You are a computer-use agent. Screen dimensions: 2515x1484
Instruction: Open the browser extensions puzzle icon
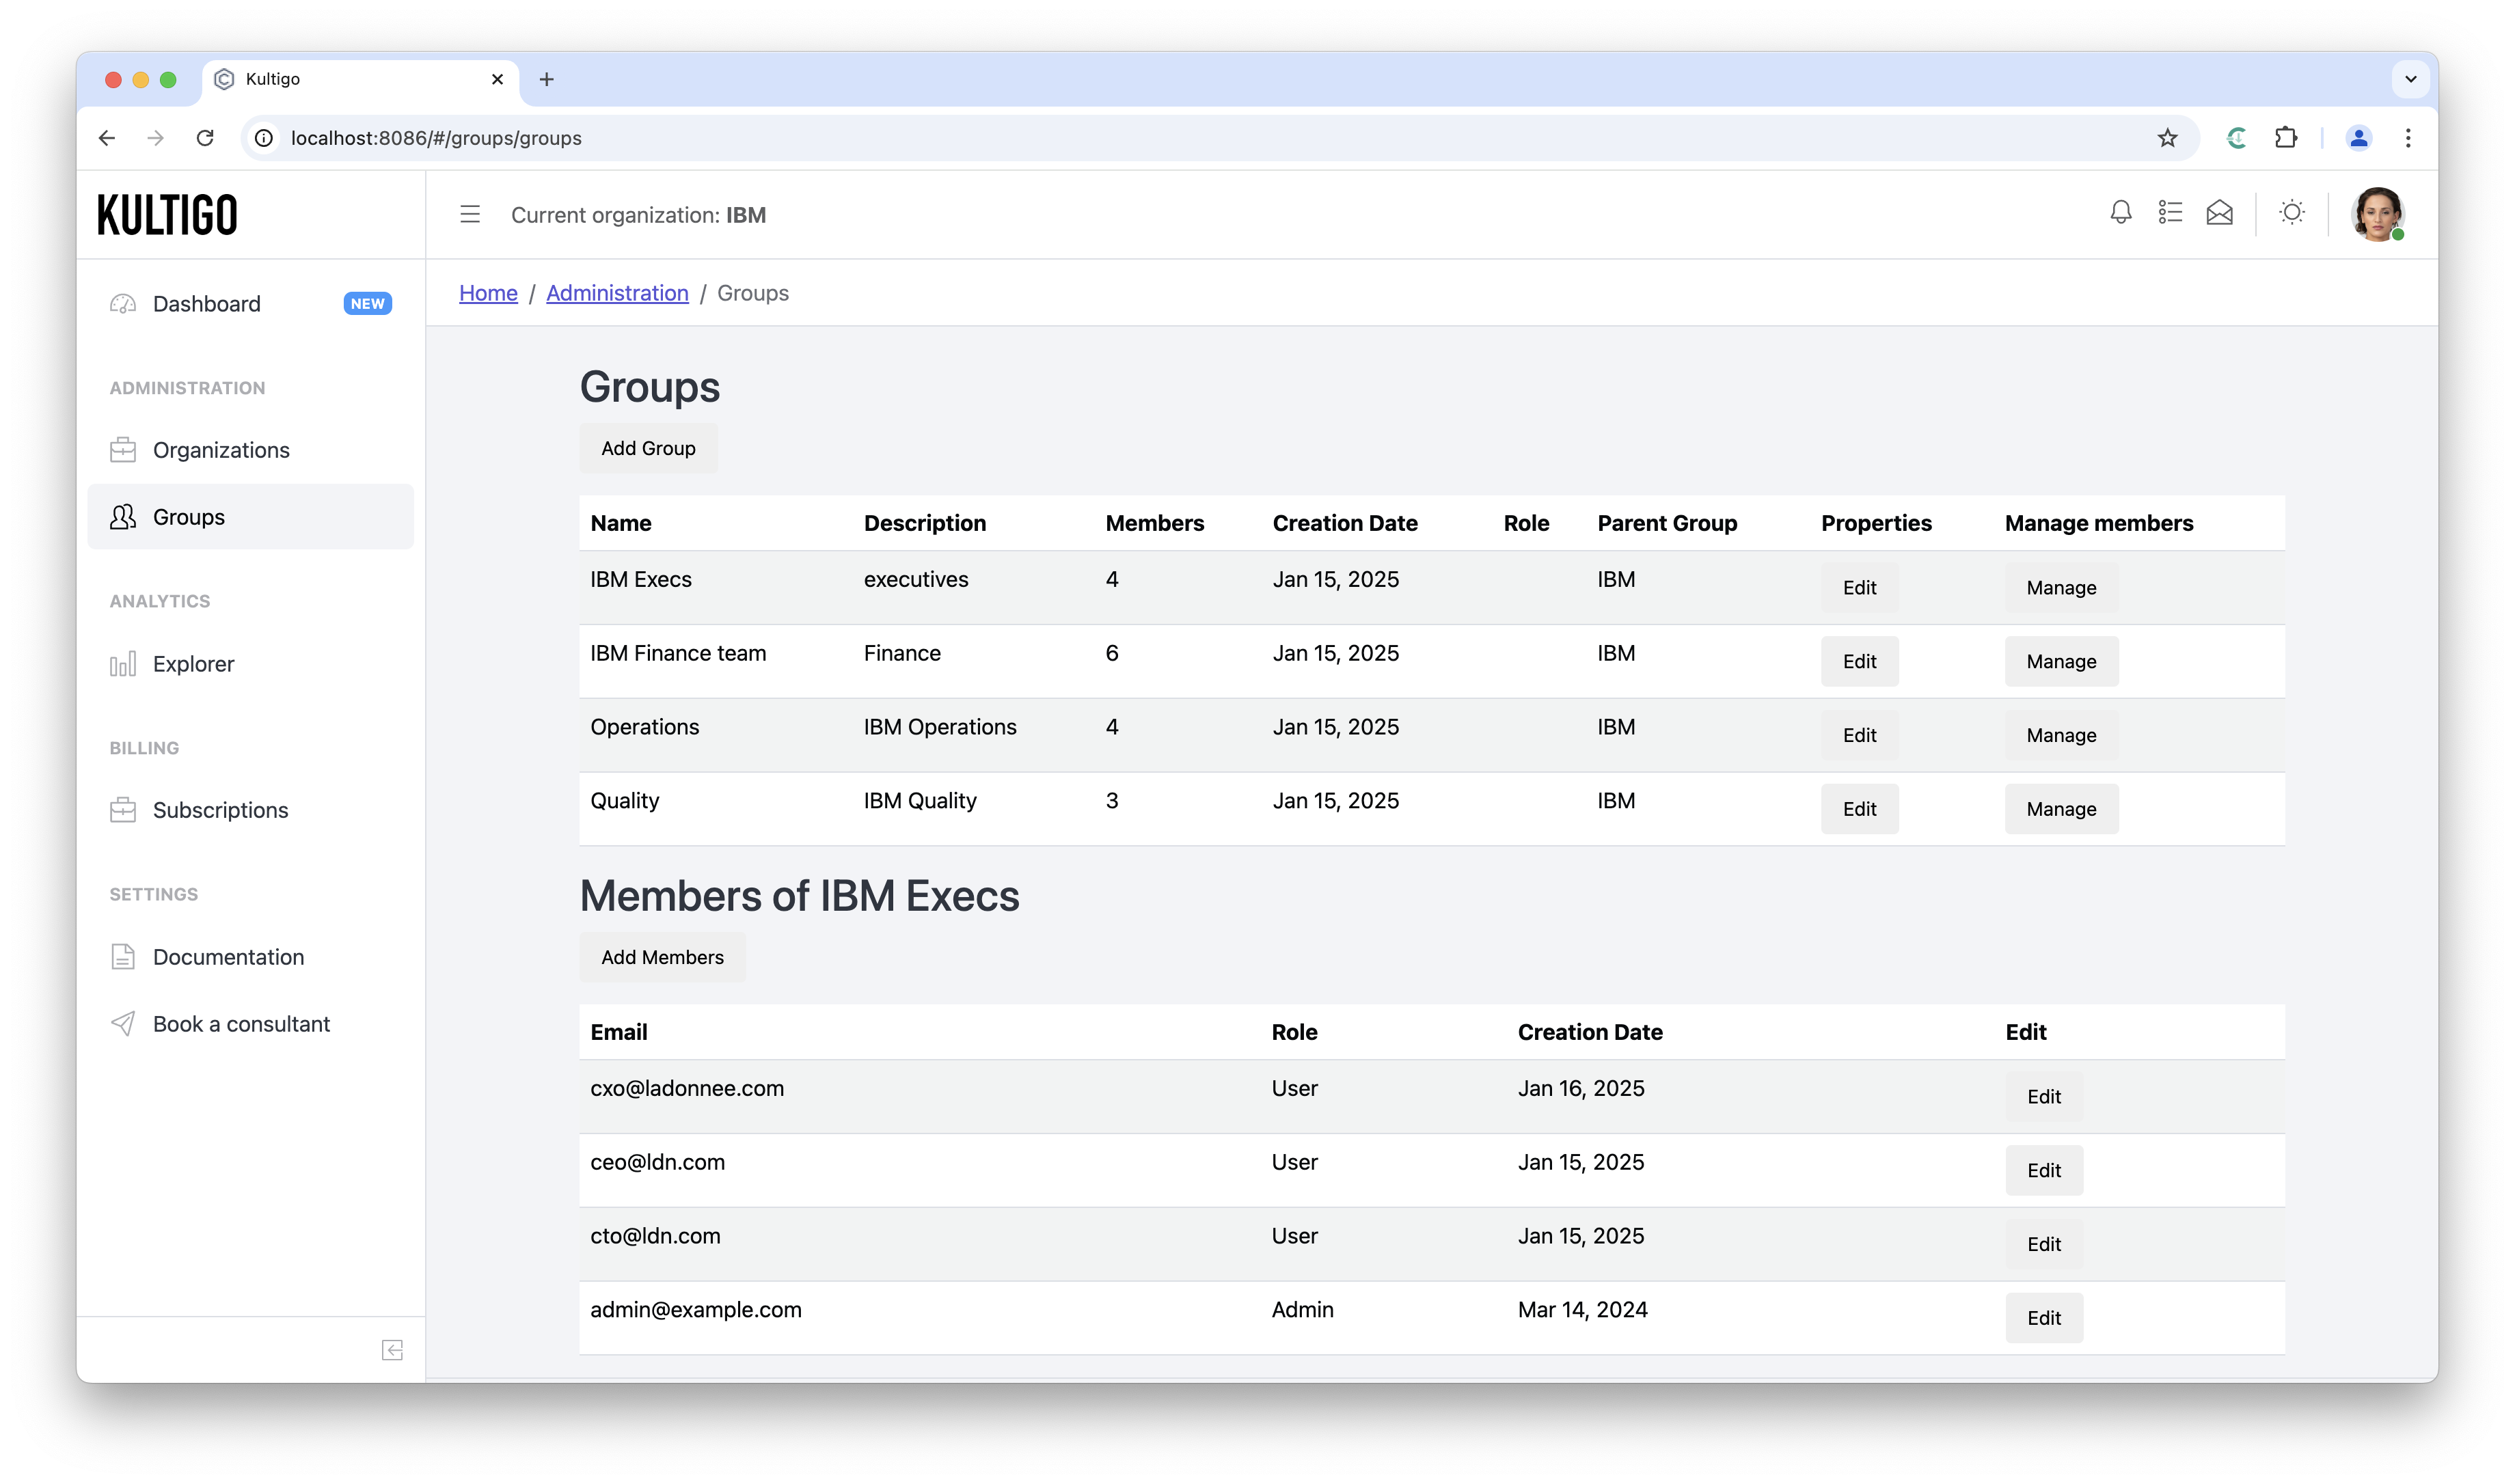[x=2286, y=138]
